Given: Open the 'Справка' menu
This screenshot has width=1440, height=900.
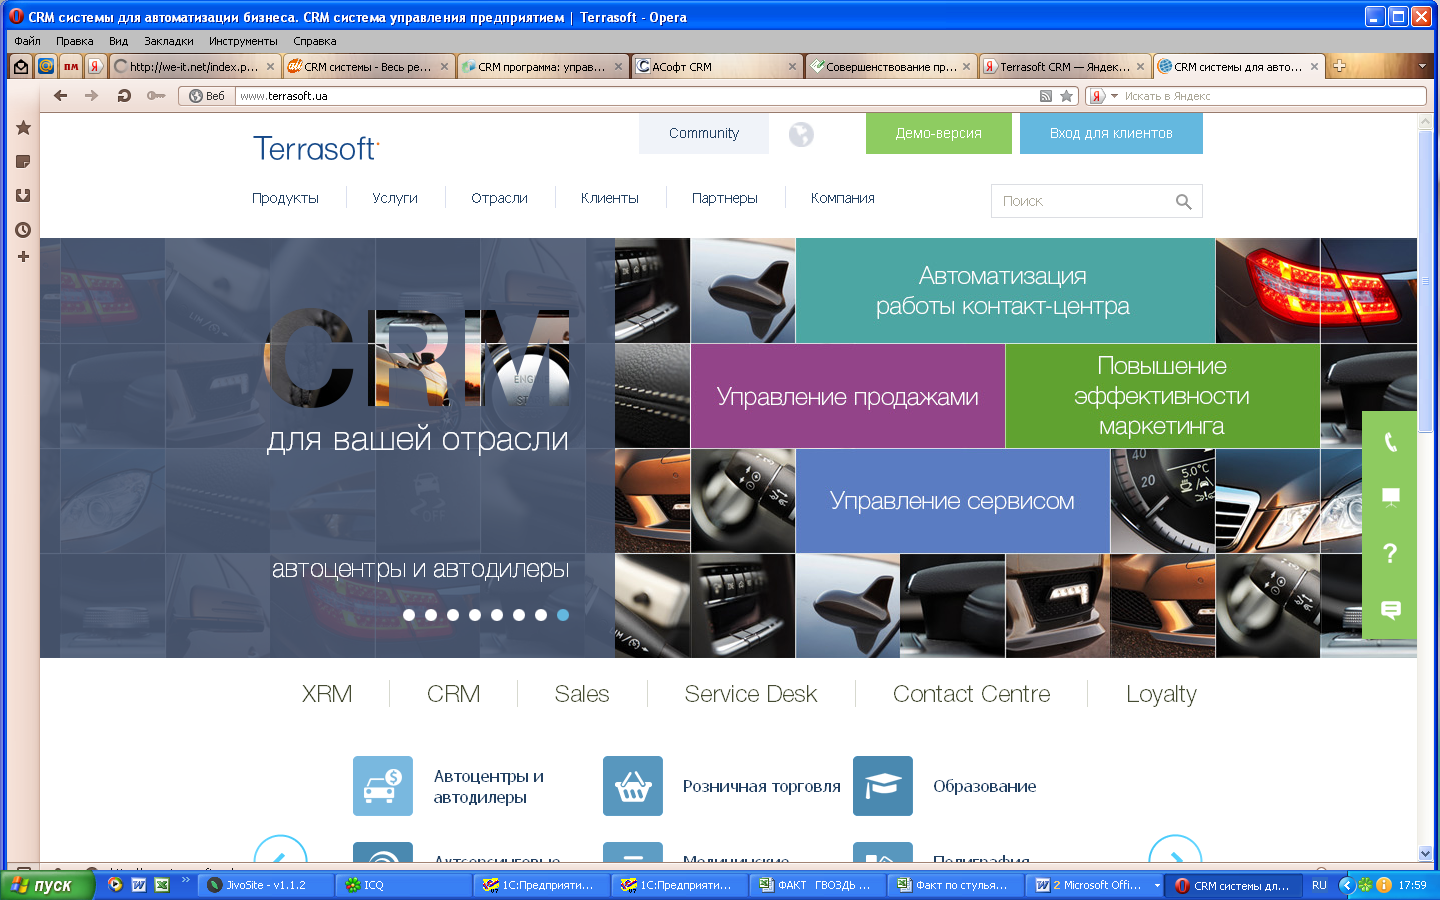Looking at the screenshot, I should pos(315,41).
